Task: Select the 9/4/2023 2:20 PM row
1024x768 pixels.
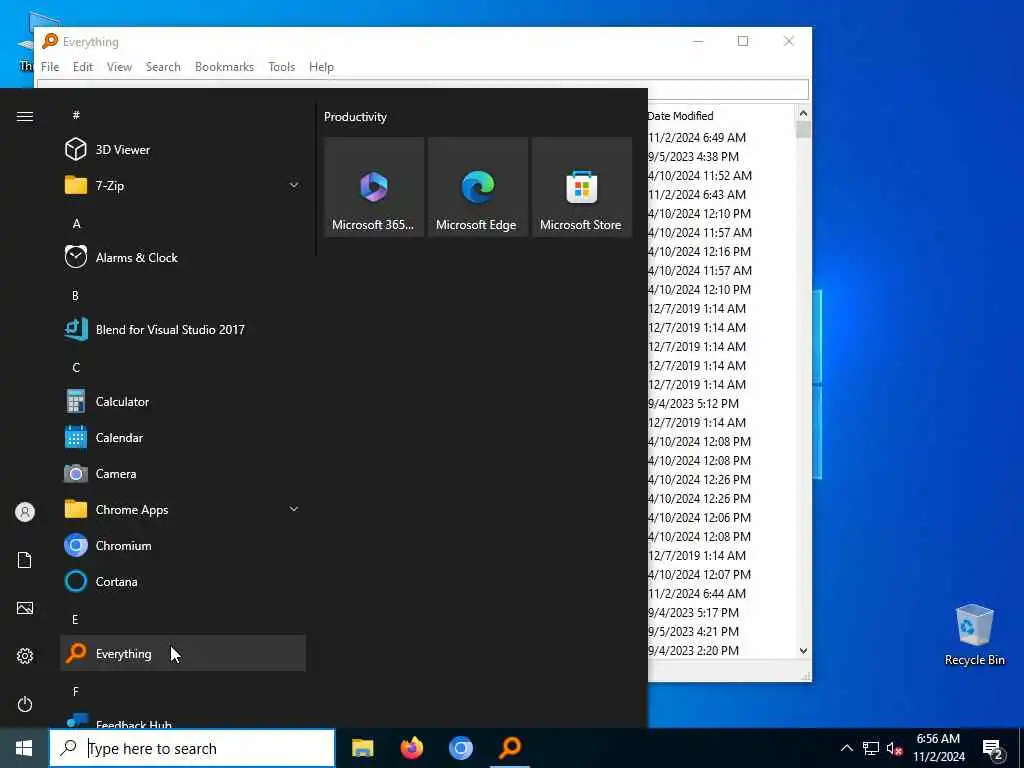Action: pos(694,650)
